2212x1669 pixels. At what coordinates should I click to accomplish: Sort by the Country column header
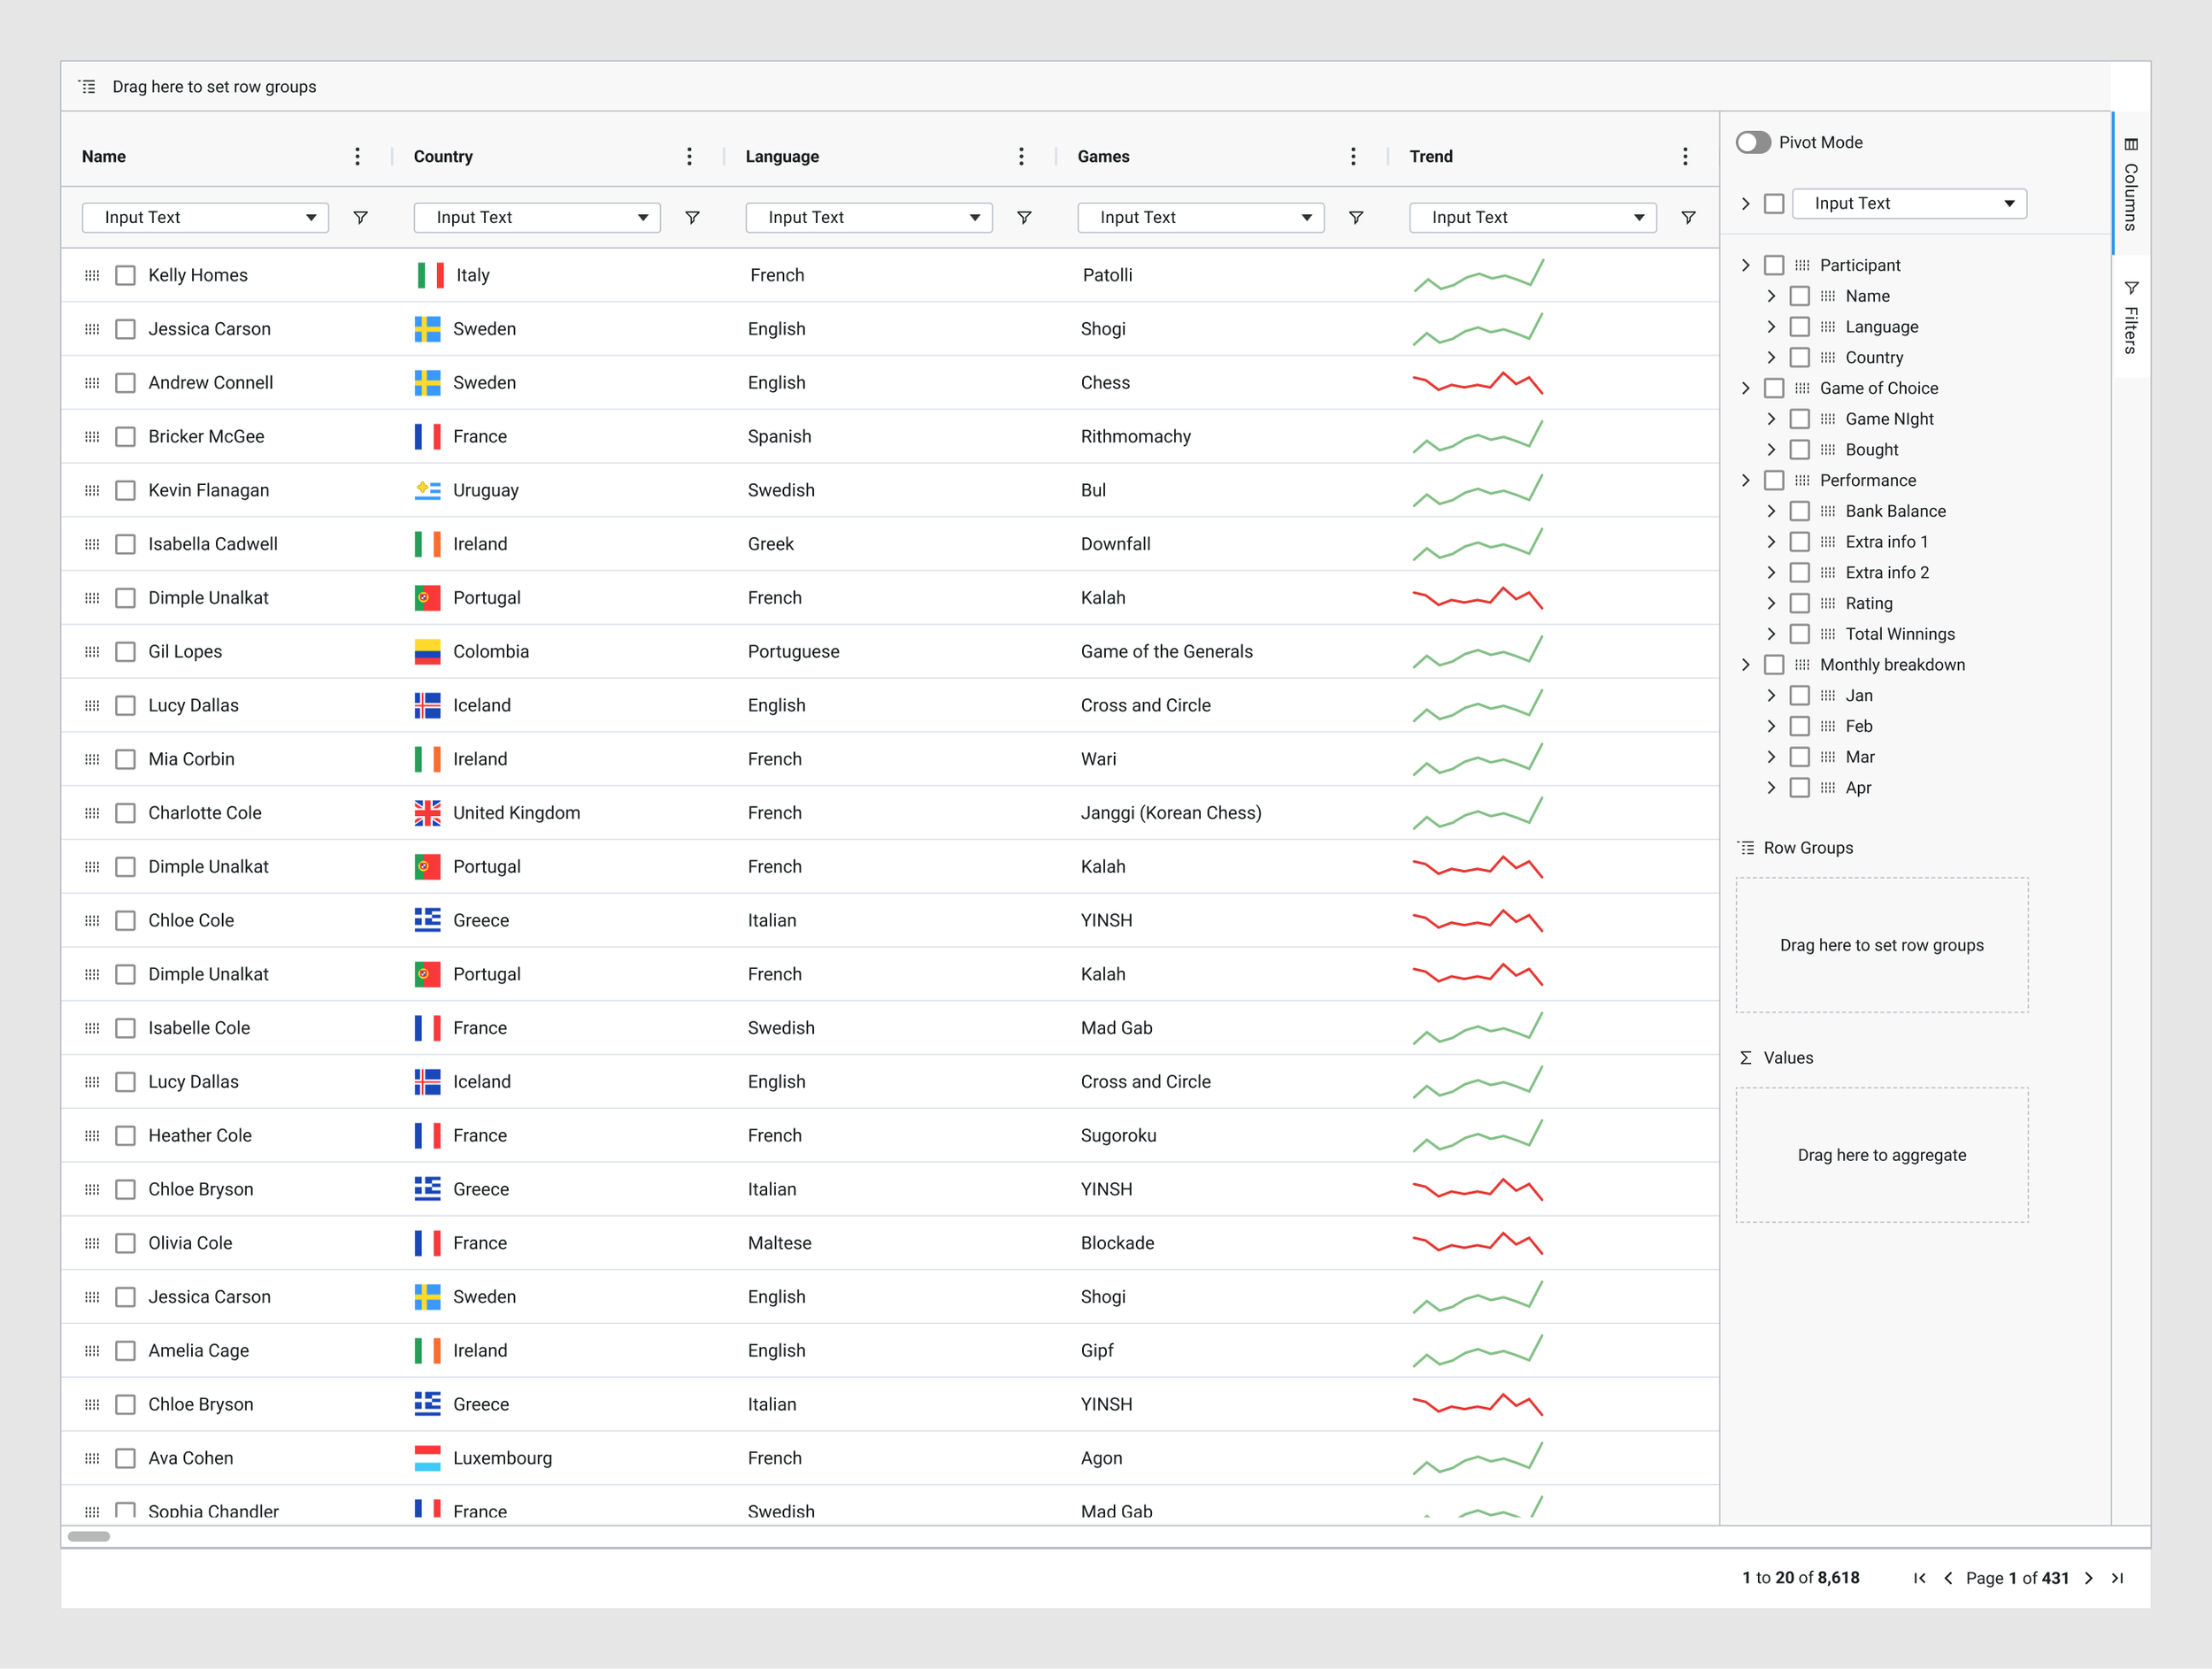(443, 156)
